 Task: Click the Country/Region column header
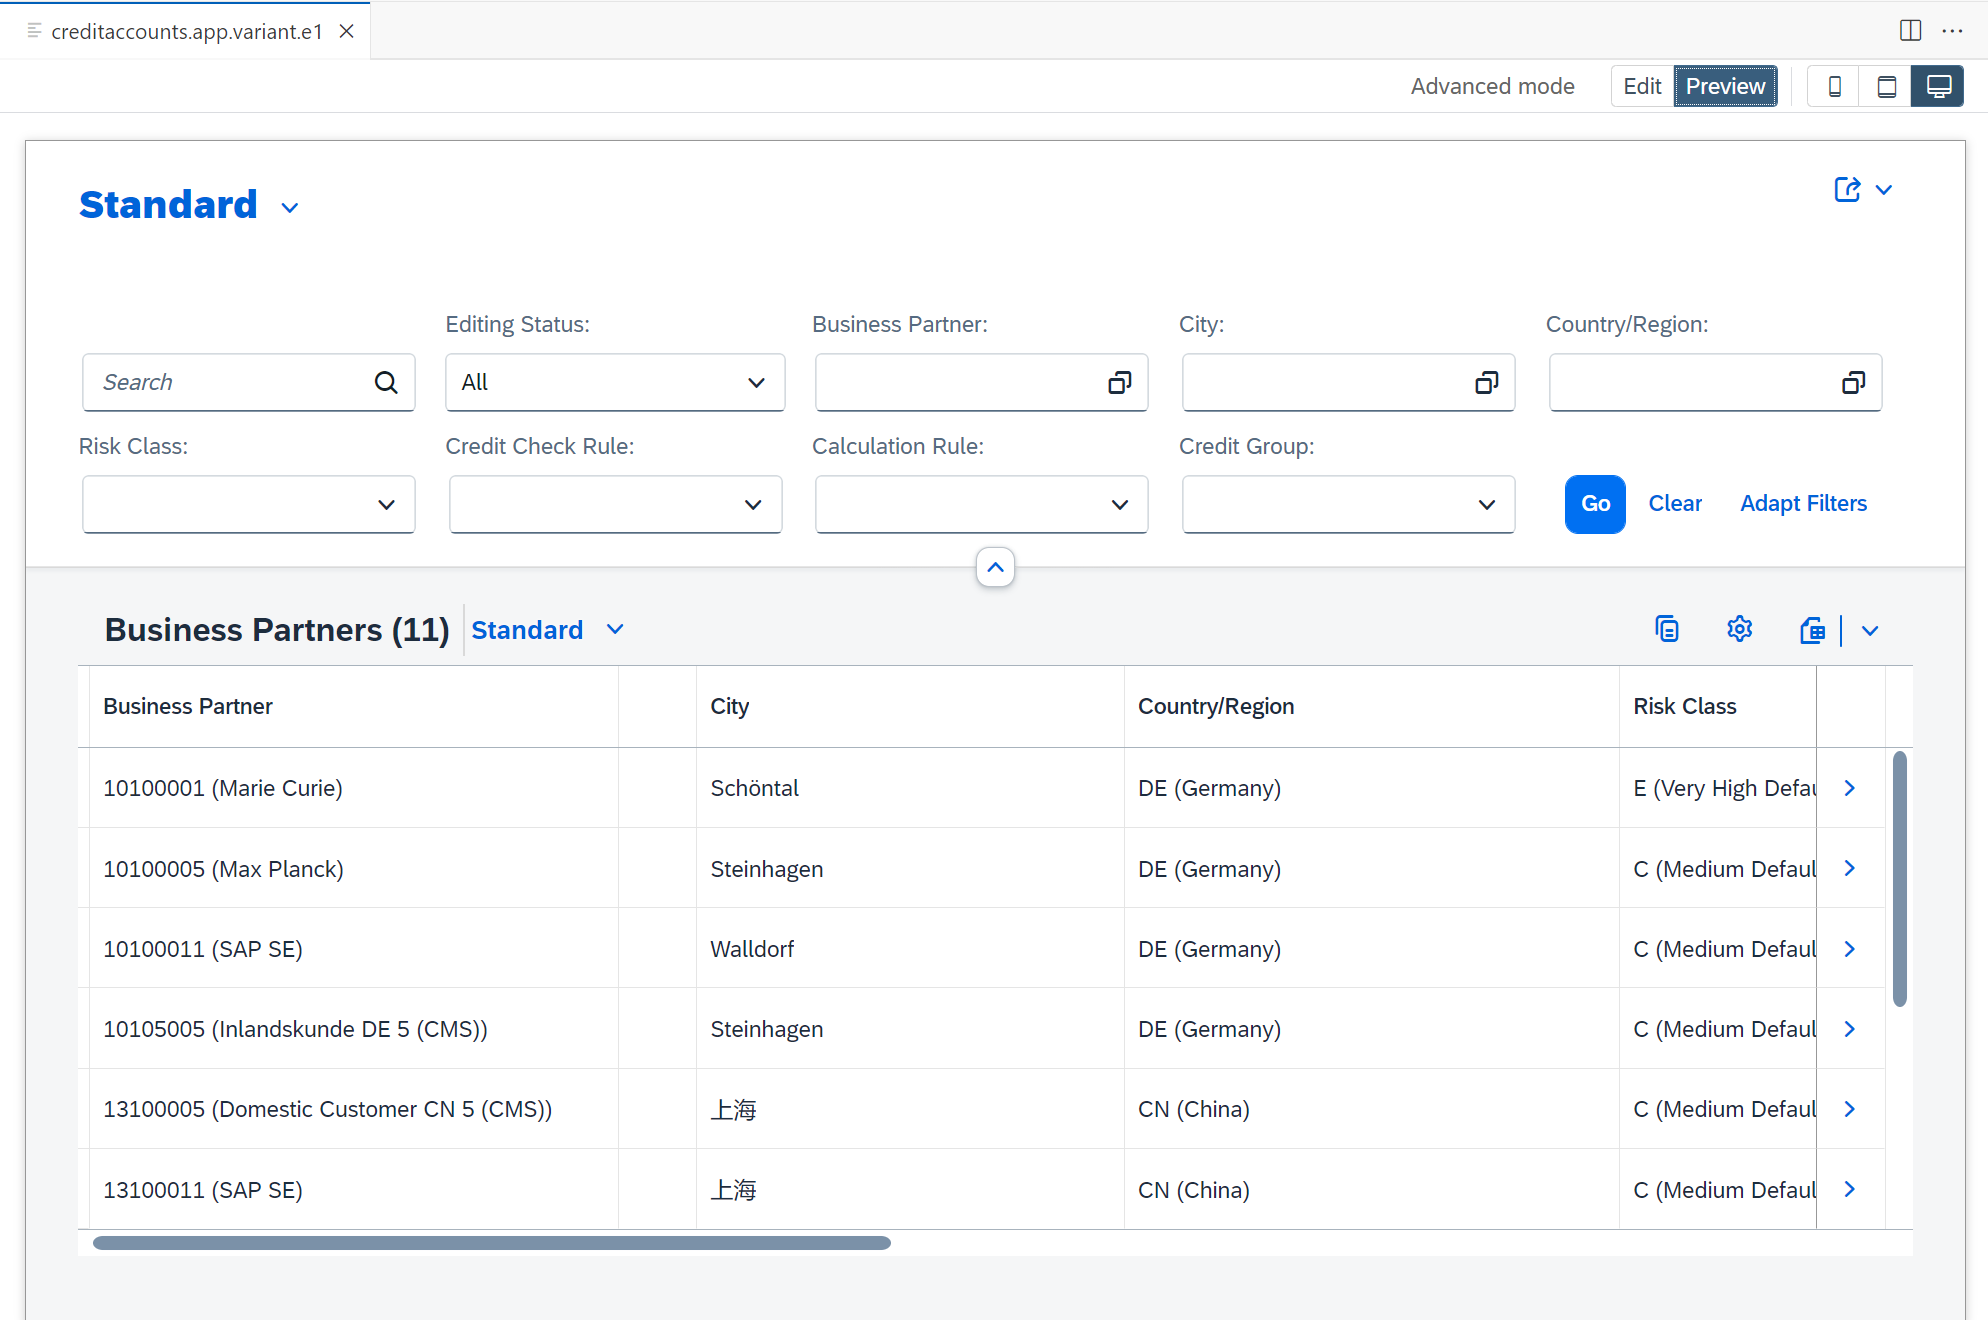tap(1372, 706)
